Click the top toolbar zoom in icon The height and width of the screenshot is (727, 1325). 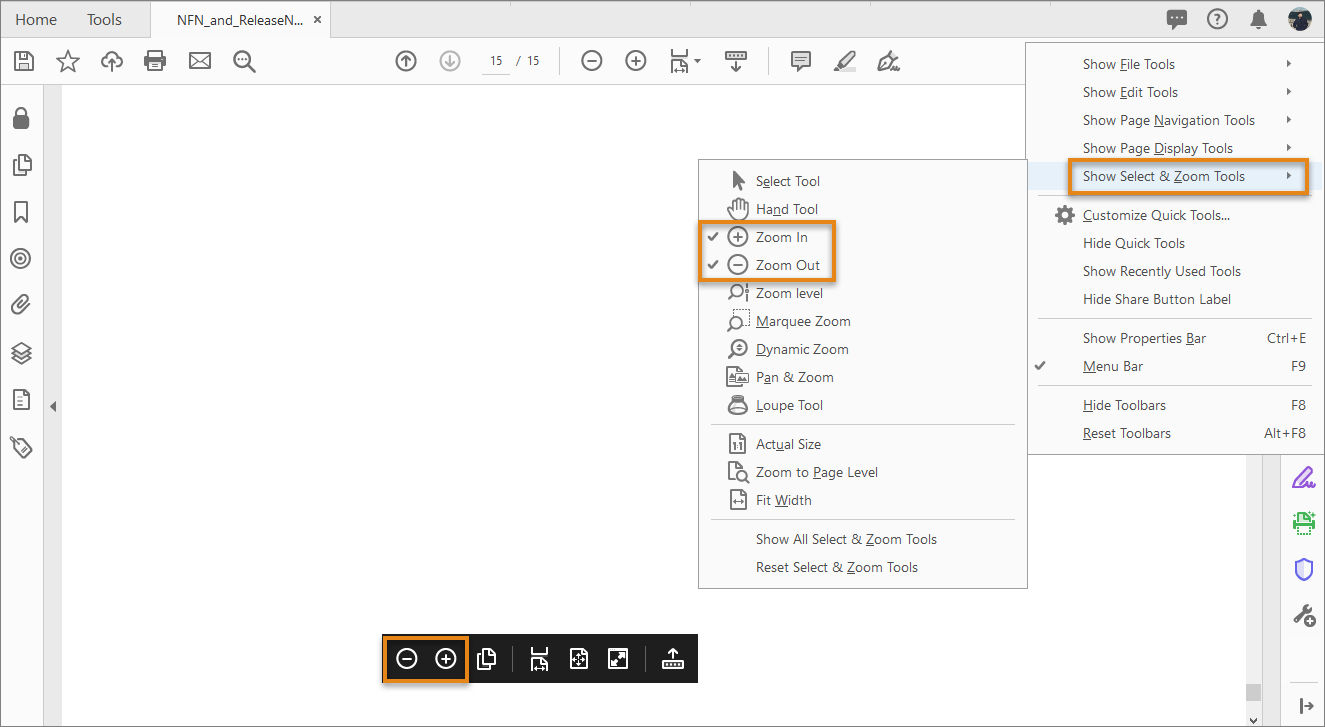[636, 61]
